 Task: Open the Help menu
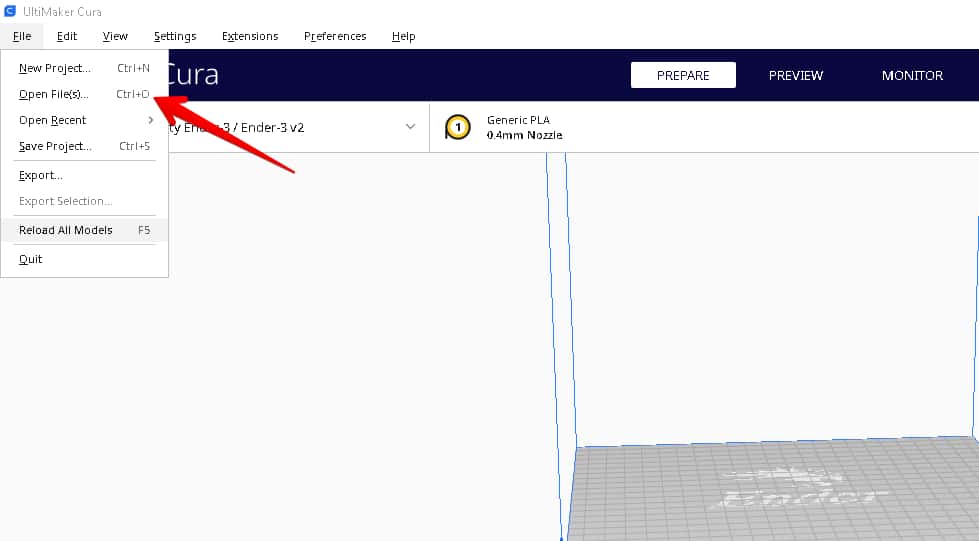[x=403, y=36]
